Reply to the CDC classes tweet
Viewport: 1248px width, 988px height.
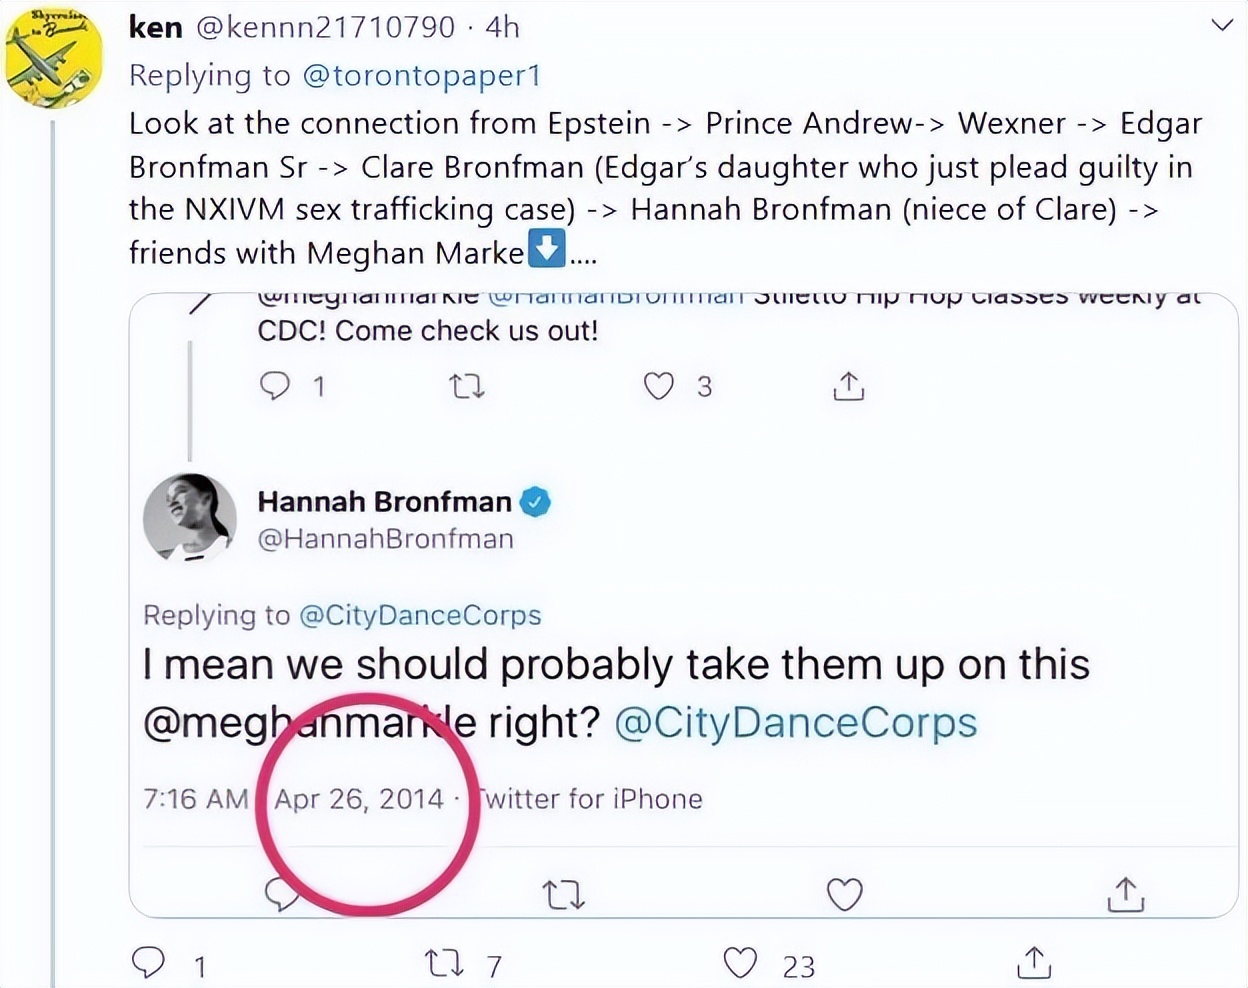(275, 386)
